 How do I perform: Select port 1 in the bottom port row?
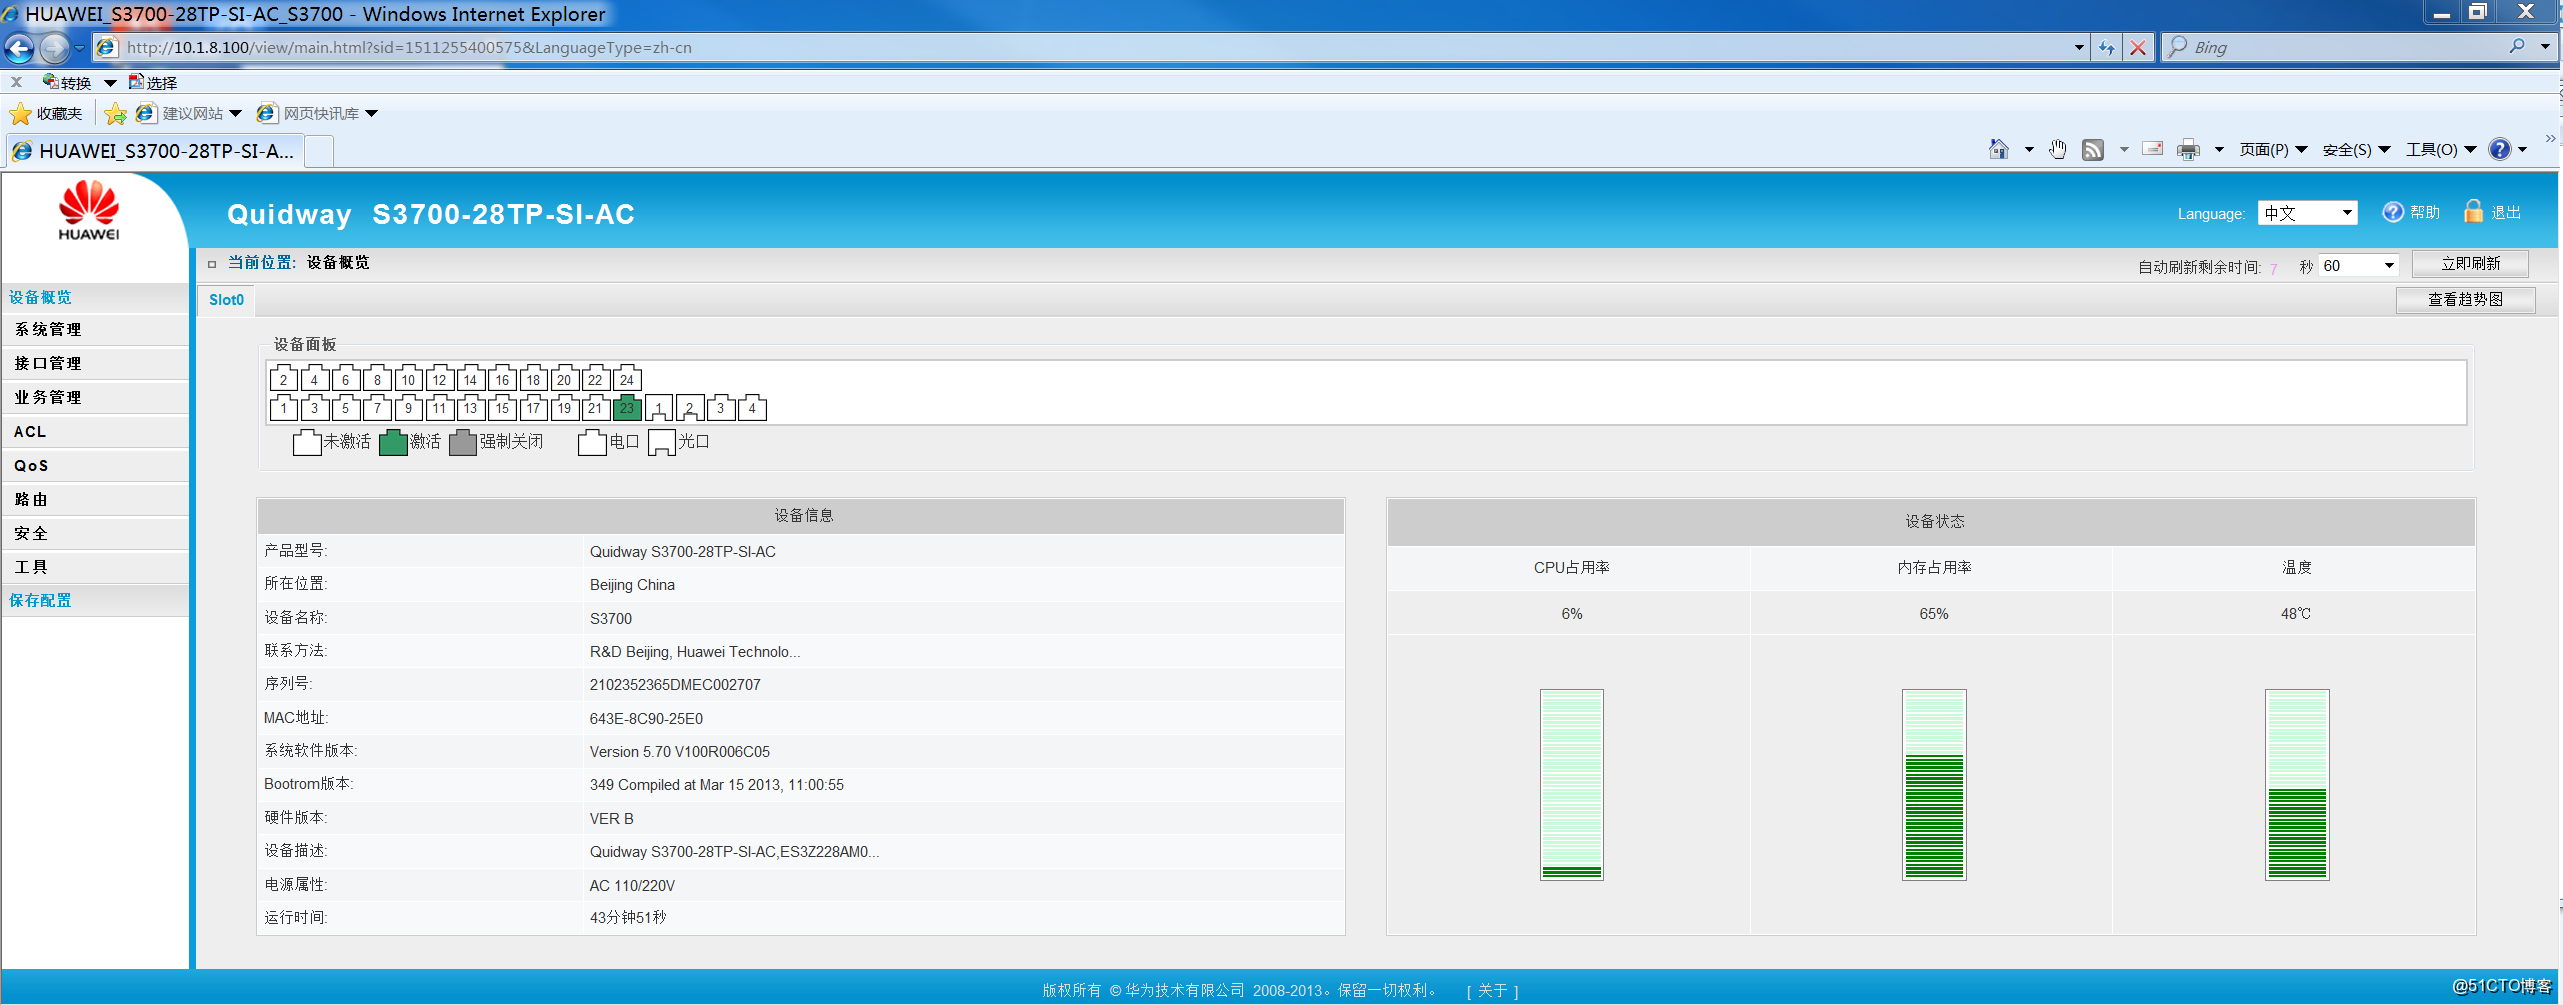(x=284, y=408)
